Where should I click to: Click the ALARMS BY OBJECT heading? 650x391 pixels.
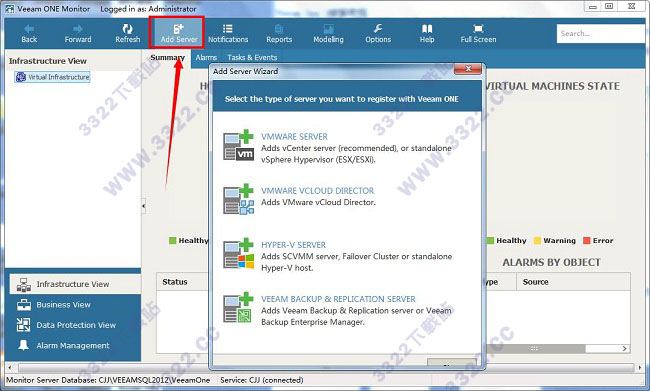point(551,262)
